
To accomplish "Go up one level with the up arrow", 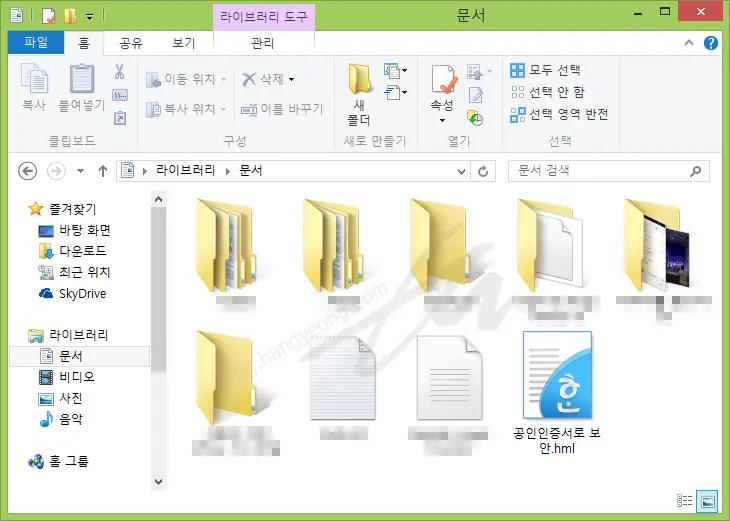I will coord(103,171).
